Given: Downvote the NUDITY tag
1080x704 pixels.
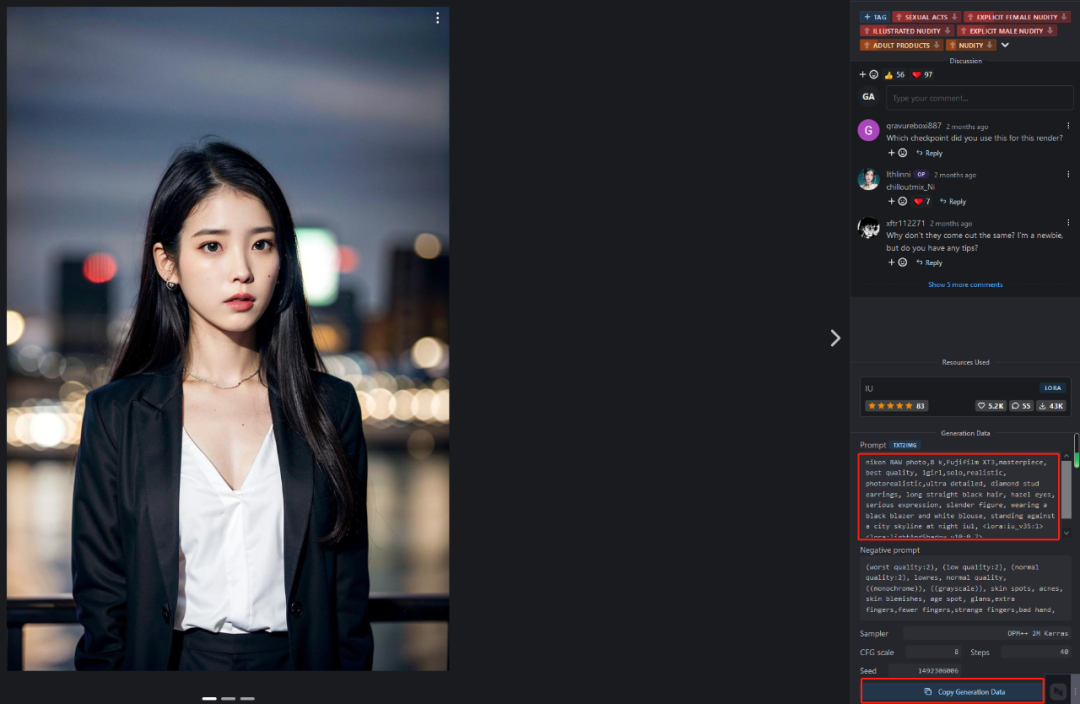Looking at the screenshot, I should pyautogui.click(x=990, y=45).
